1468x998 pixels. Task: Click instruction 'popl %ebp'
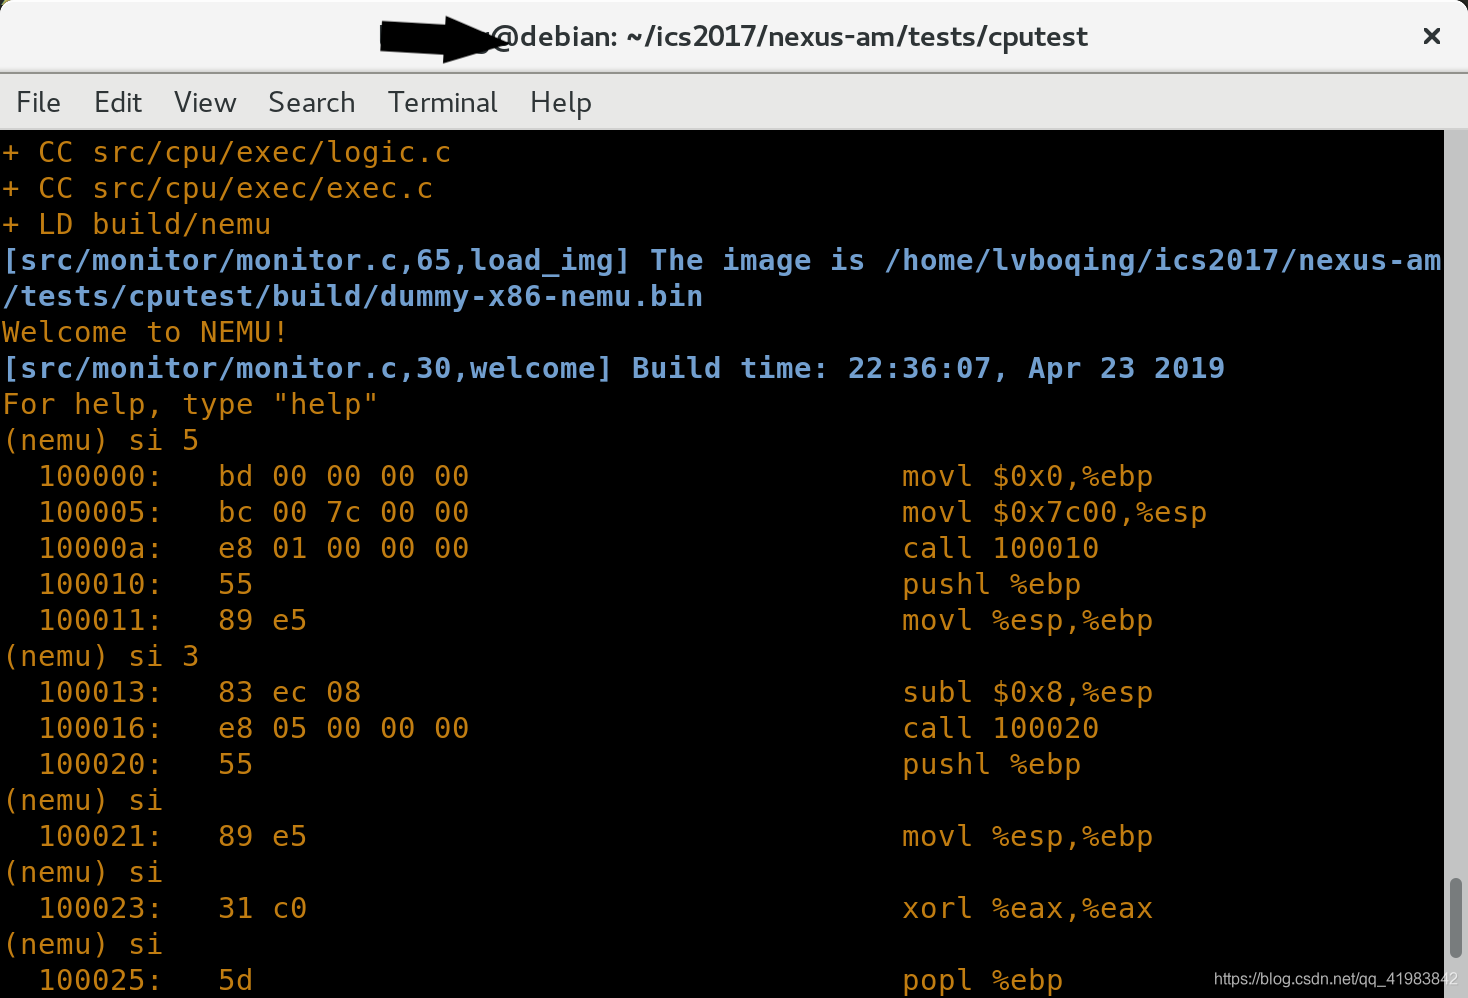click(982, 980)
